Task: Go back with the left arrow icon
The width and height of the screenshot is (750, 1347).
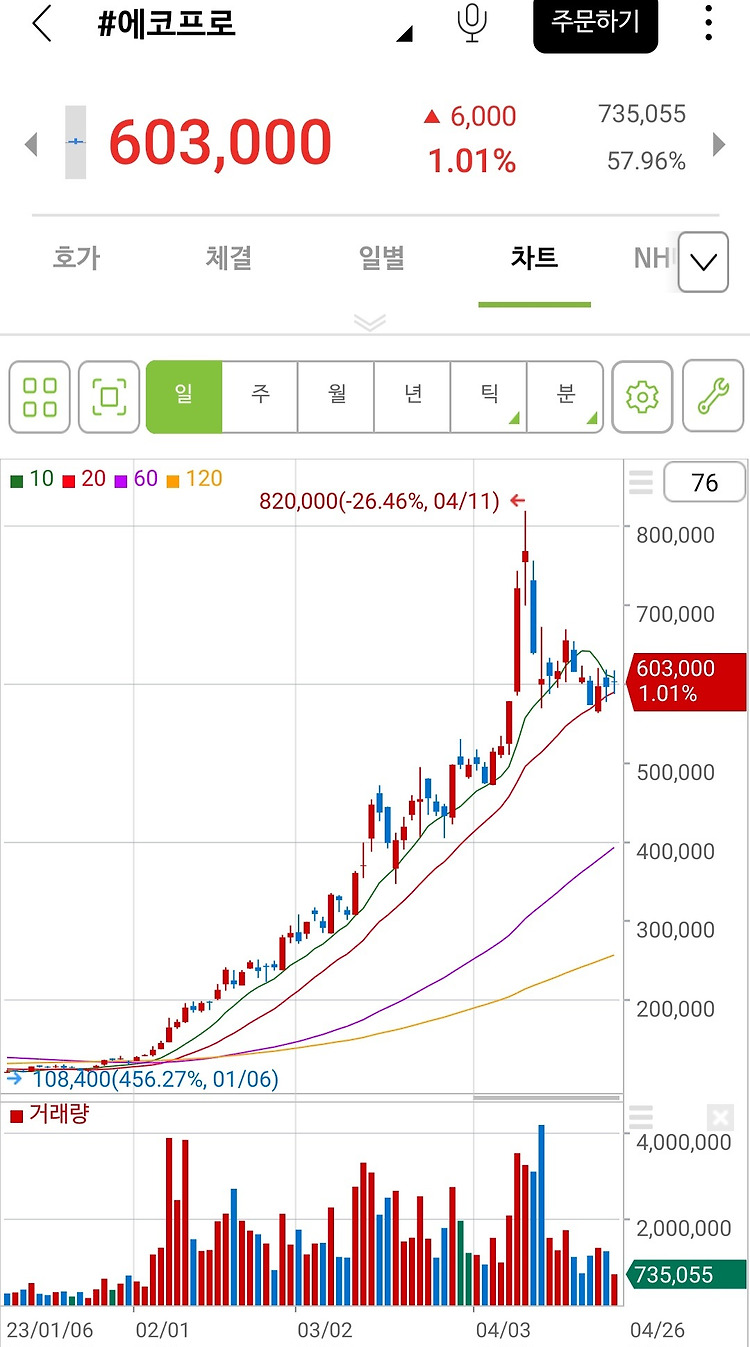Action: click(x=41, y=24)
